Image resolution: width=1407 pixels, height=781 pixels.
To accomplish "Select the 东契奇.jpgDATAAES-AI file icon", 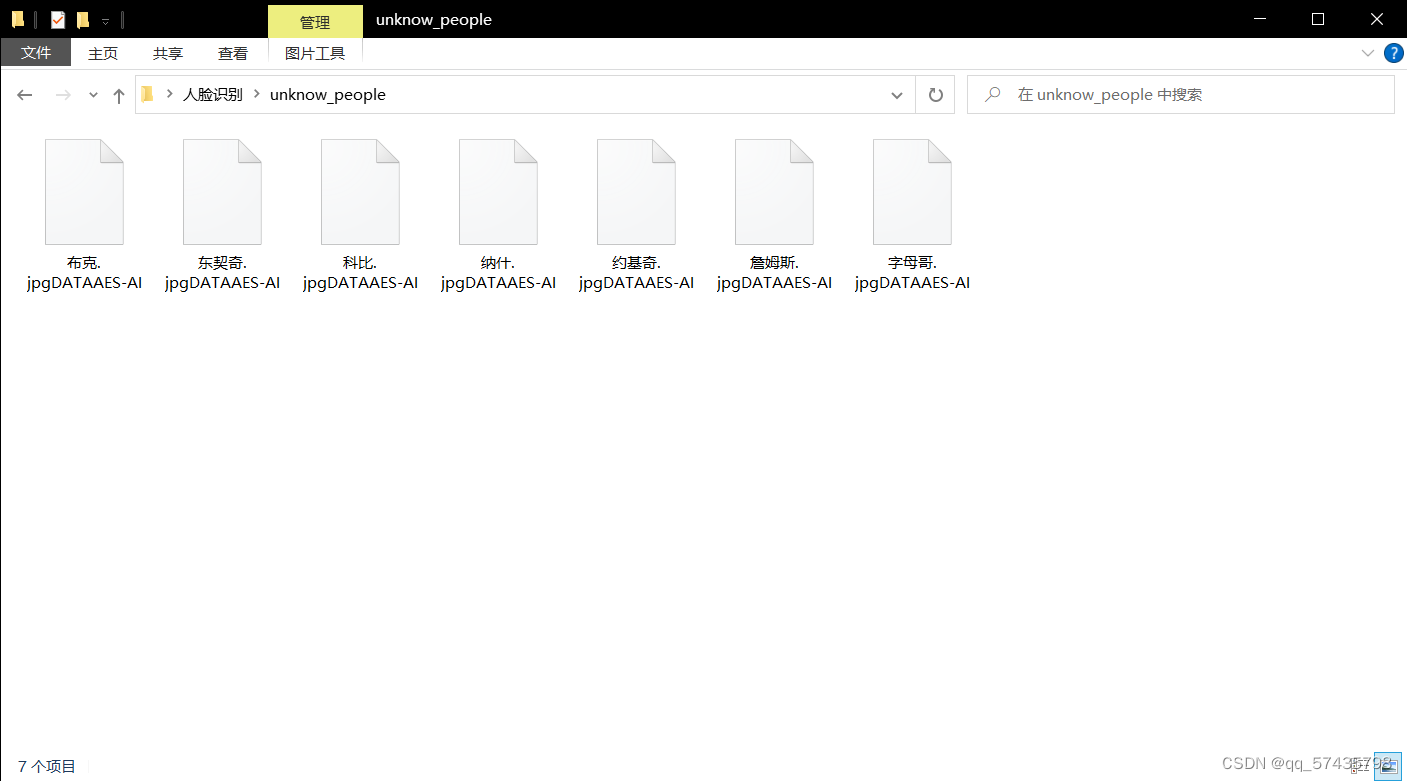I will click(222, 192).
